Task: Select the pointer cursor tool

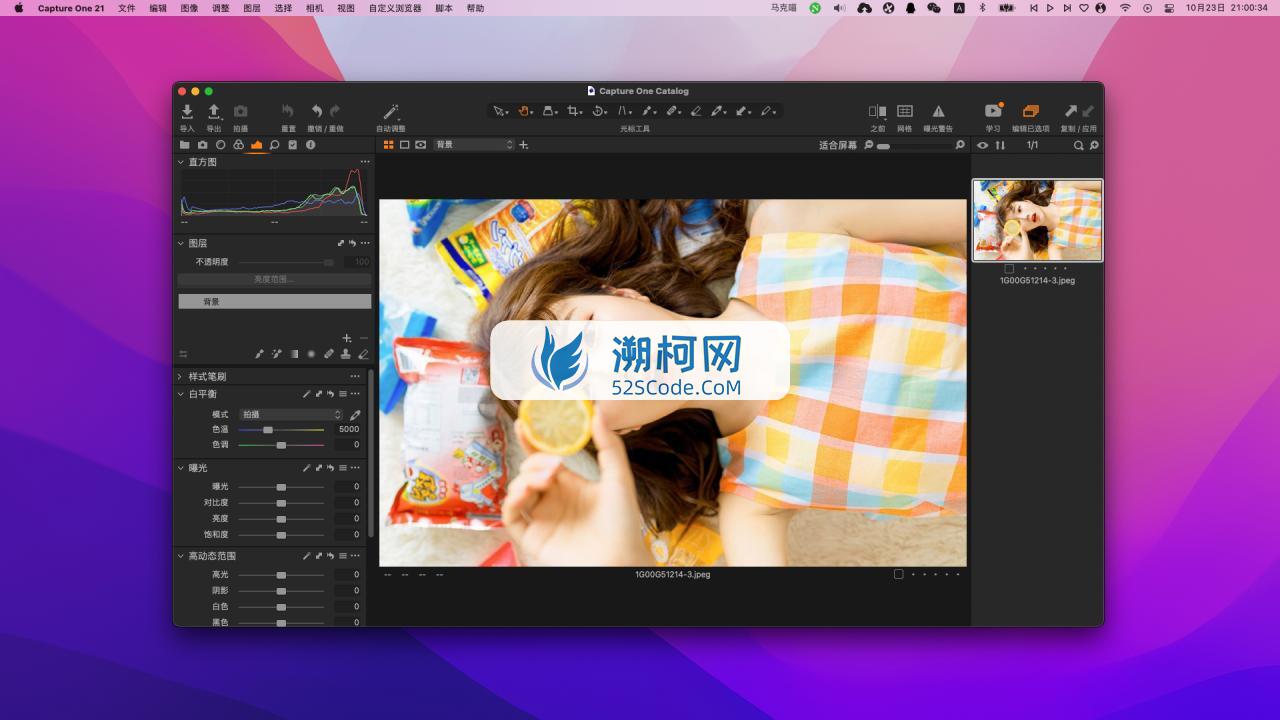Action: pos(499,111)
